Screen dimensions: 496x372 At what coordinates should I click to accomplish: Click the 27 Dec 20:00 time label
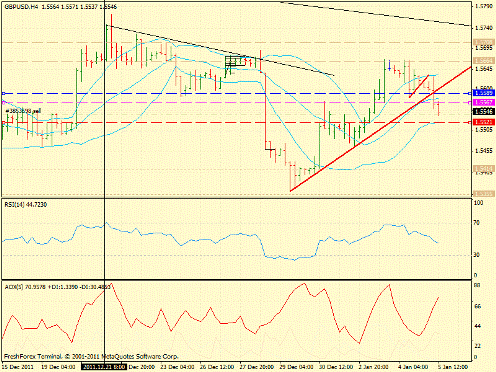pos(257,367)
